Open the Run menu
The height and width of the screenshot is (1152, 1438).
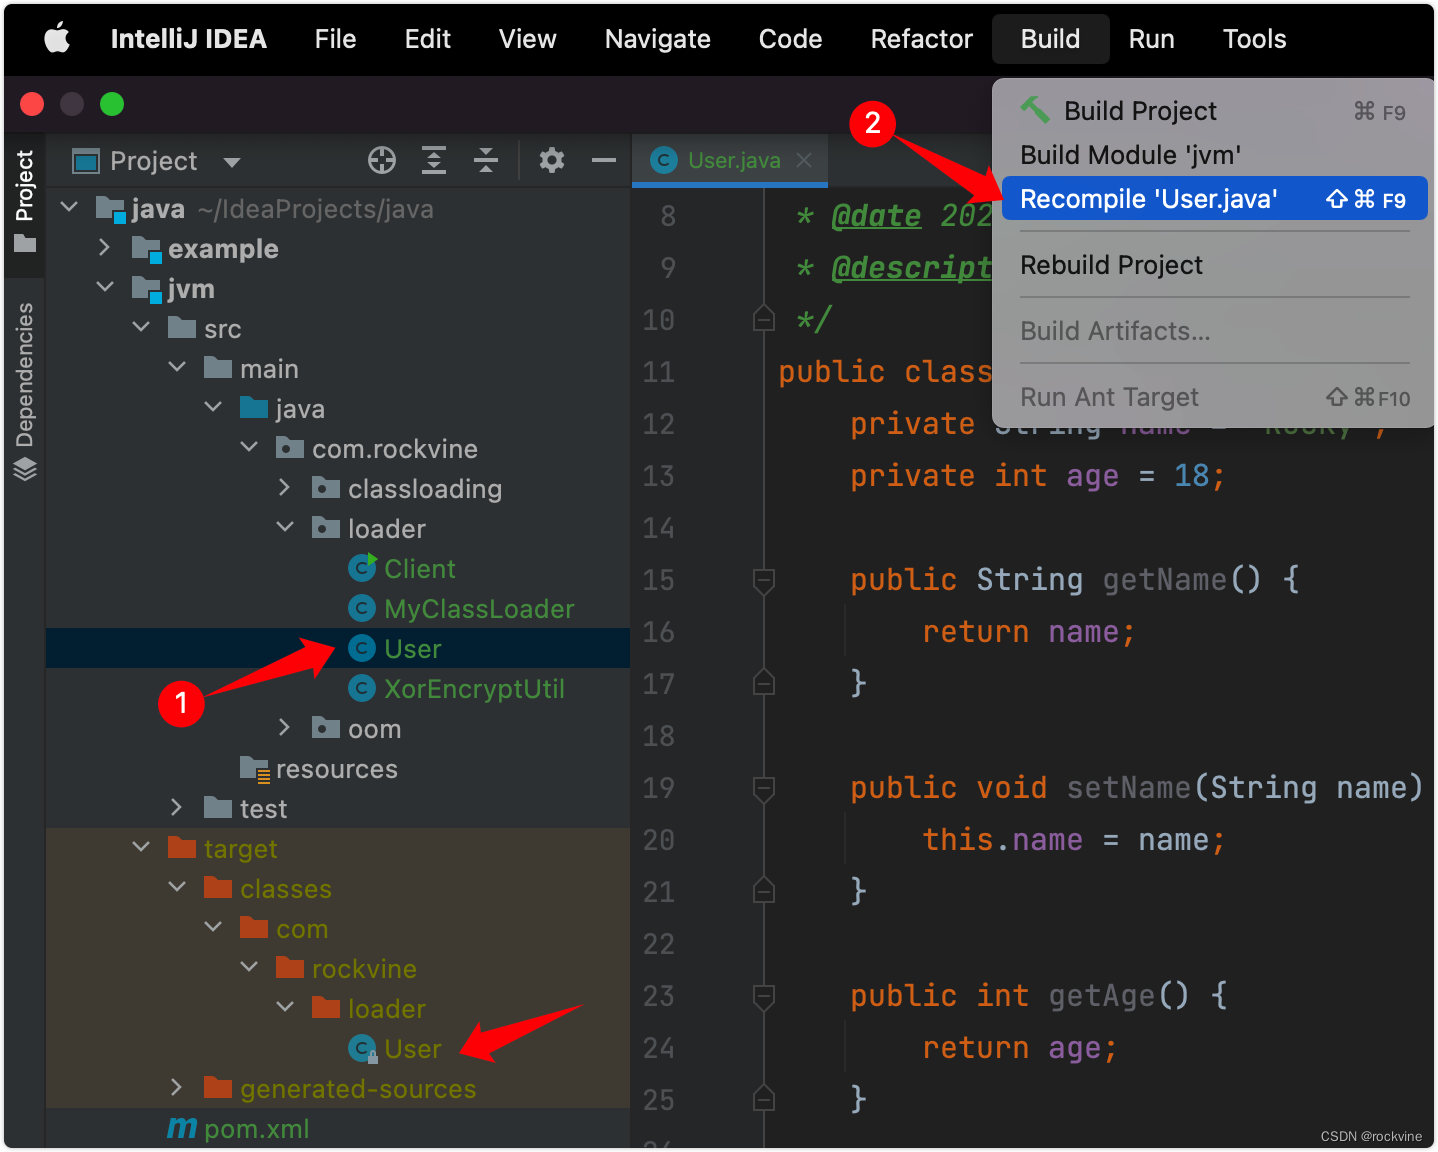point(1152,39)
